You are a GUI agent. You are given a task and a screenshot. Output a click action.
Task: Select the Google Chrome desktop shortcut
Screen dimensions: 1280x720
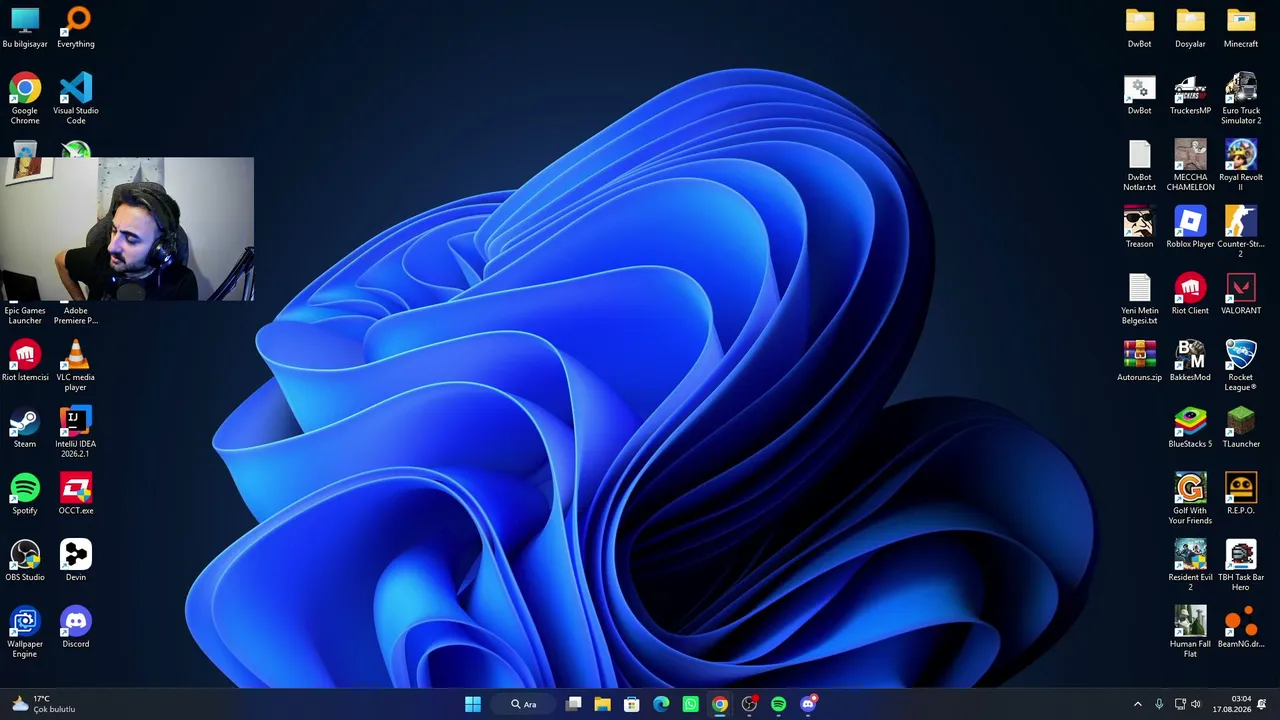(x=25, y=99)
